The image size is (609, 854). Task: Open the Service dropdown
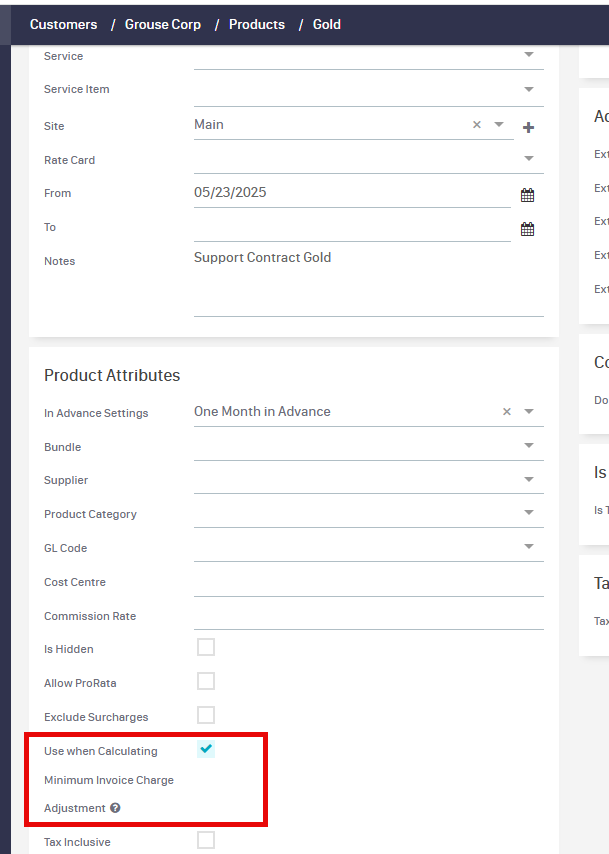coord(528,55)
